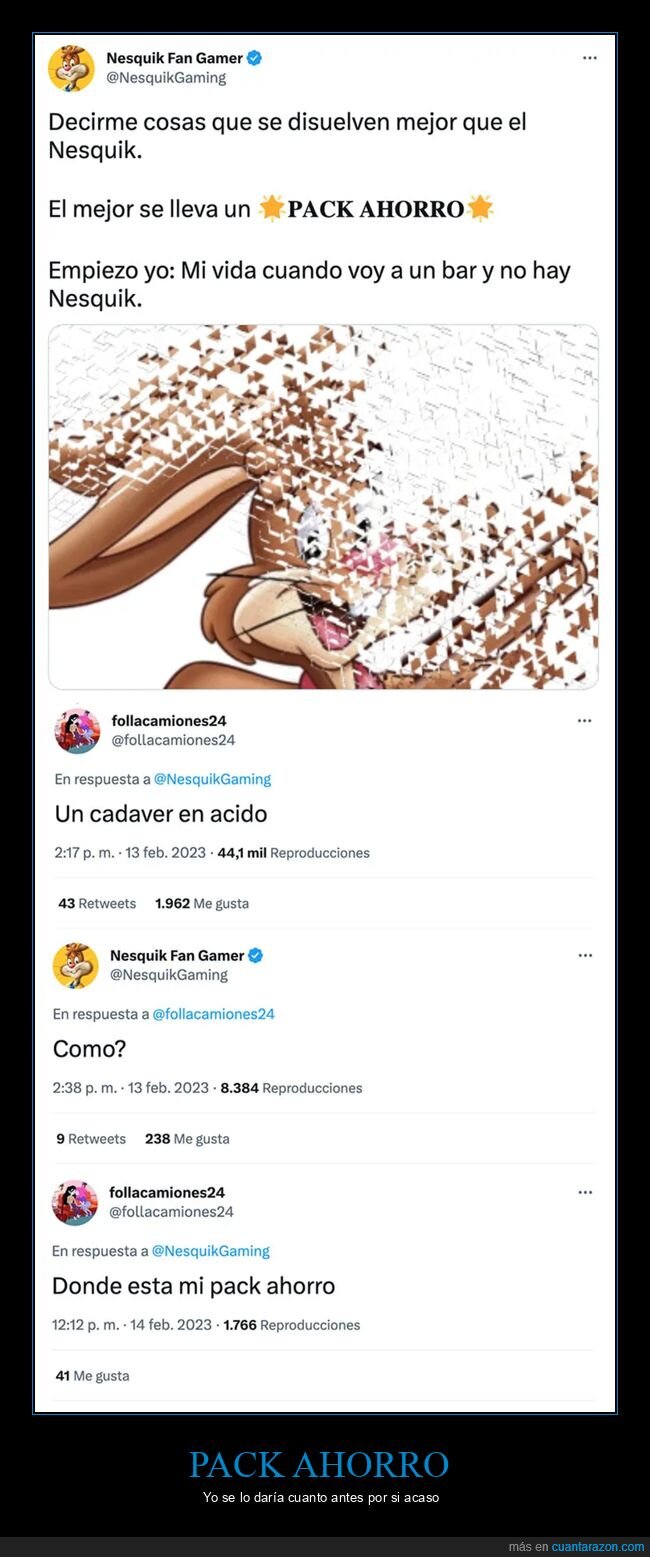Screen dimensions: 650x1557
Task: Open the more options menu on original tweet
Action: click(x=590, y=58)
